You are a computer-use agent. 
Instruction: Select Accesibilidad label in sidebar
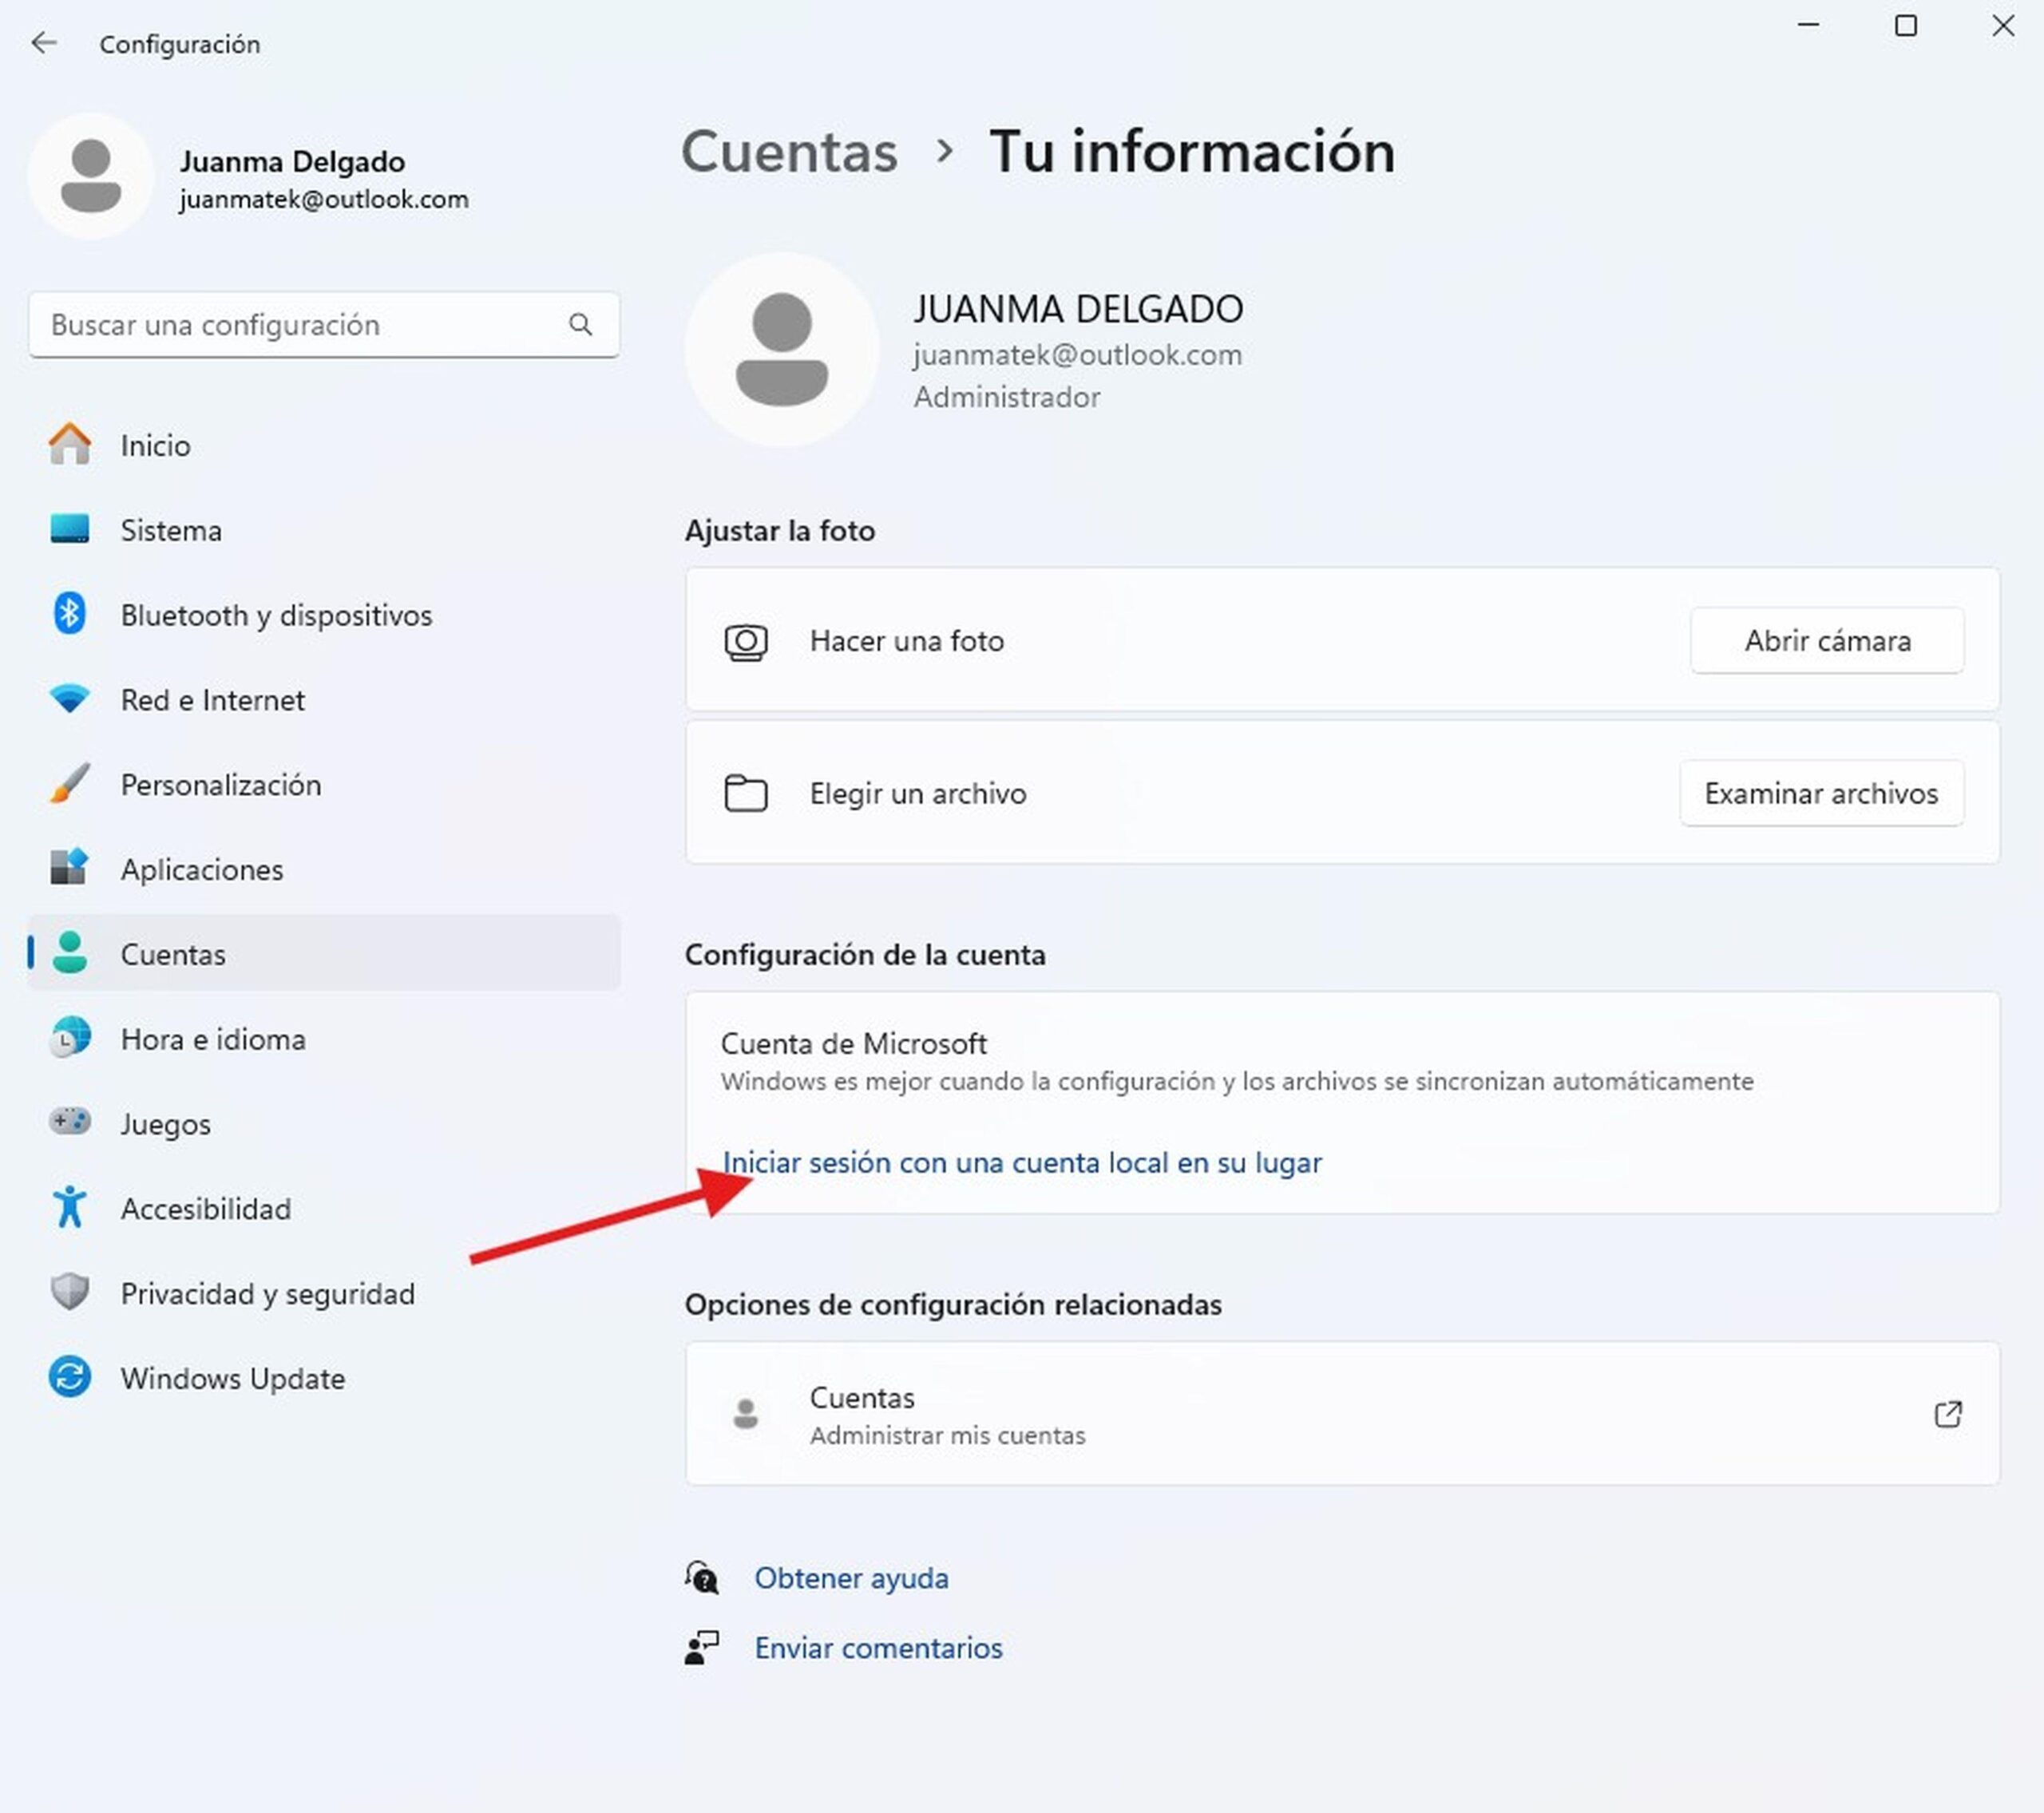pyautogui.click(x=206, y=1208)
